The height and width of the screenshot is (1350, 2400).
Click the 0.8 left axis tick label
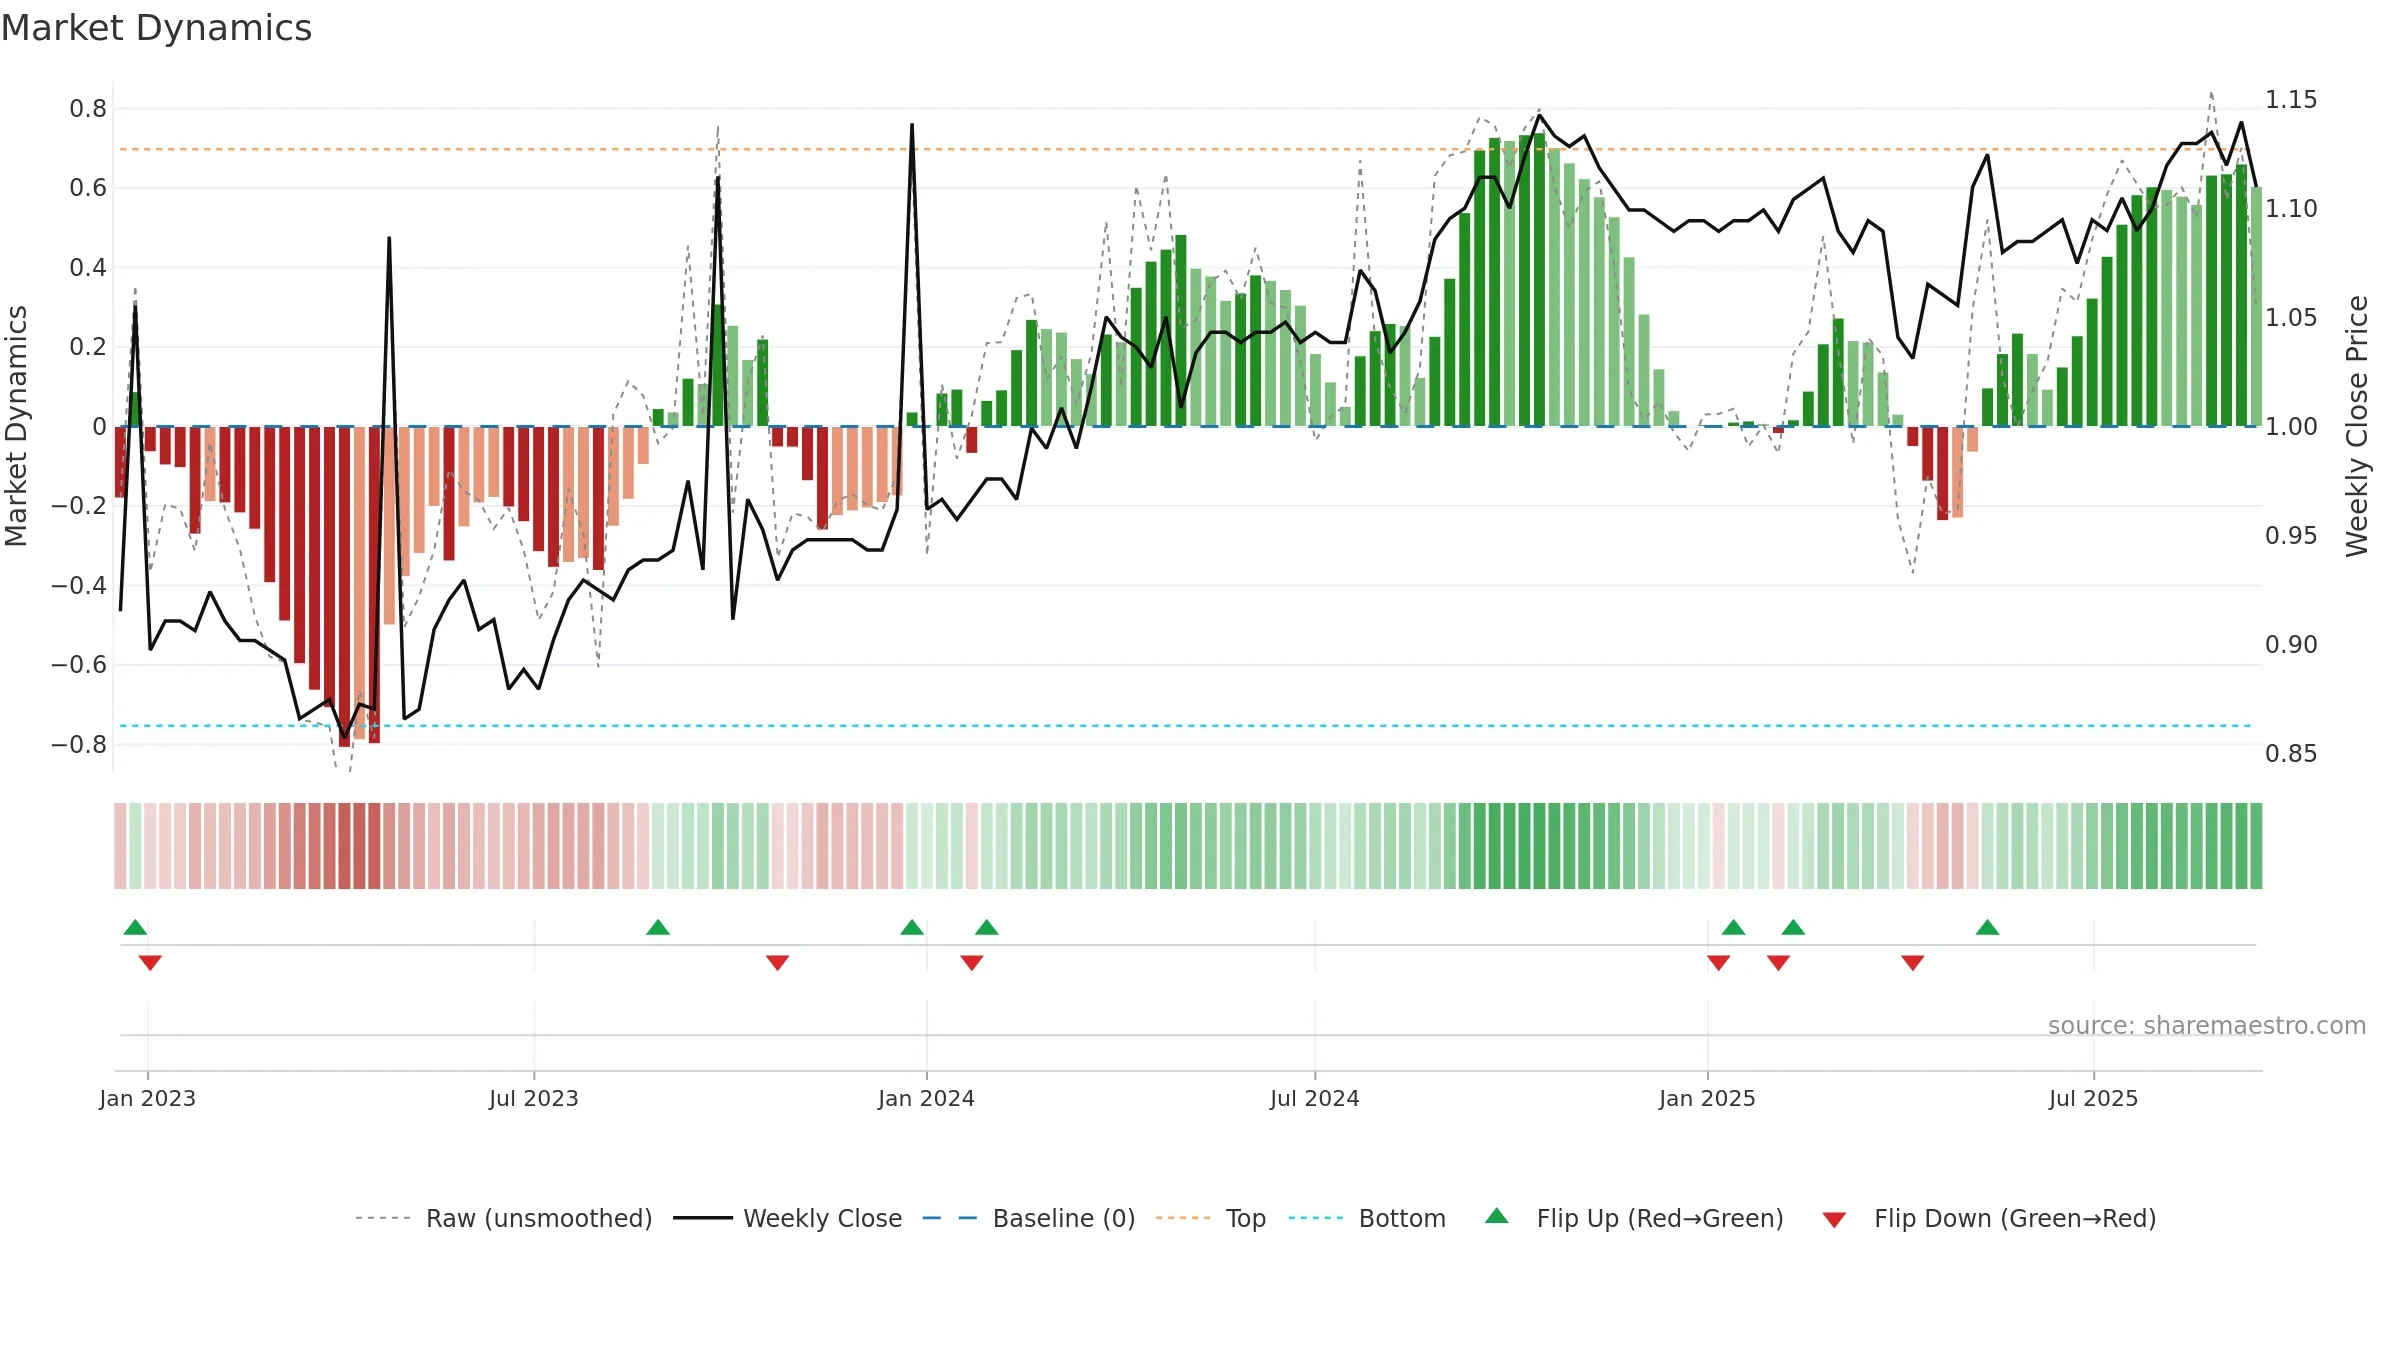(x=88, y=108)
